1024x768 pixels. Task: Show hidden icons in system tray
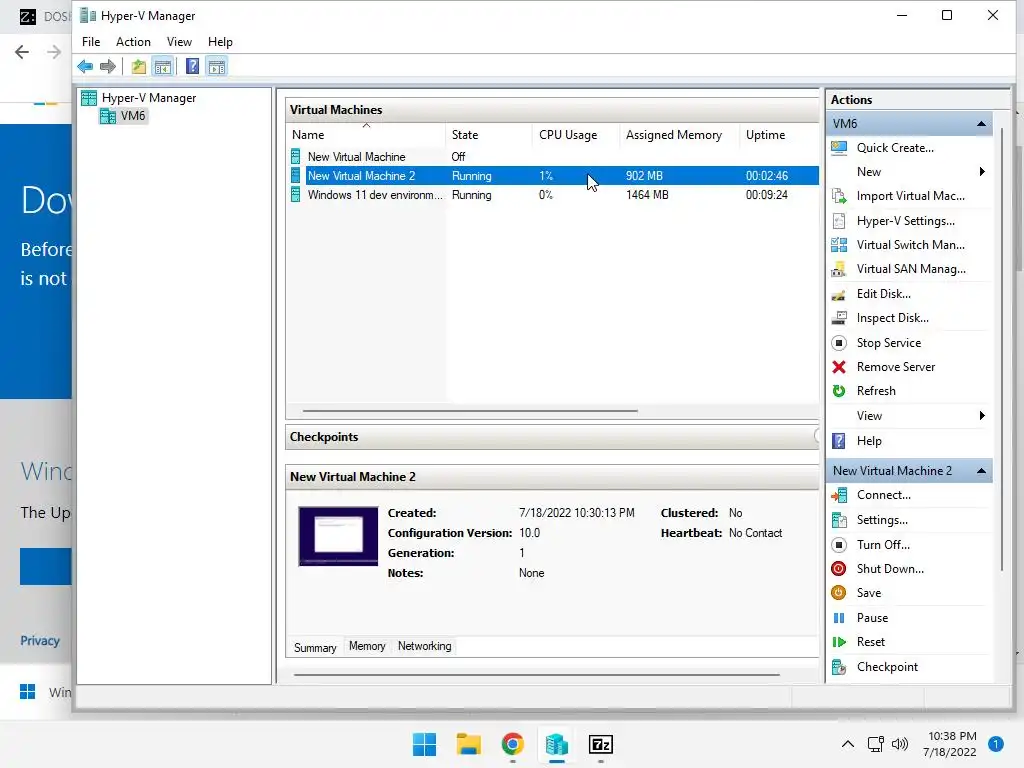[x=848, y=744]
